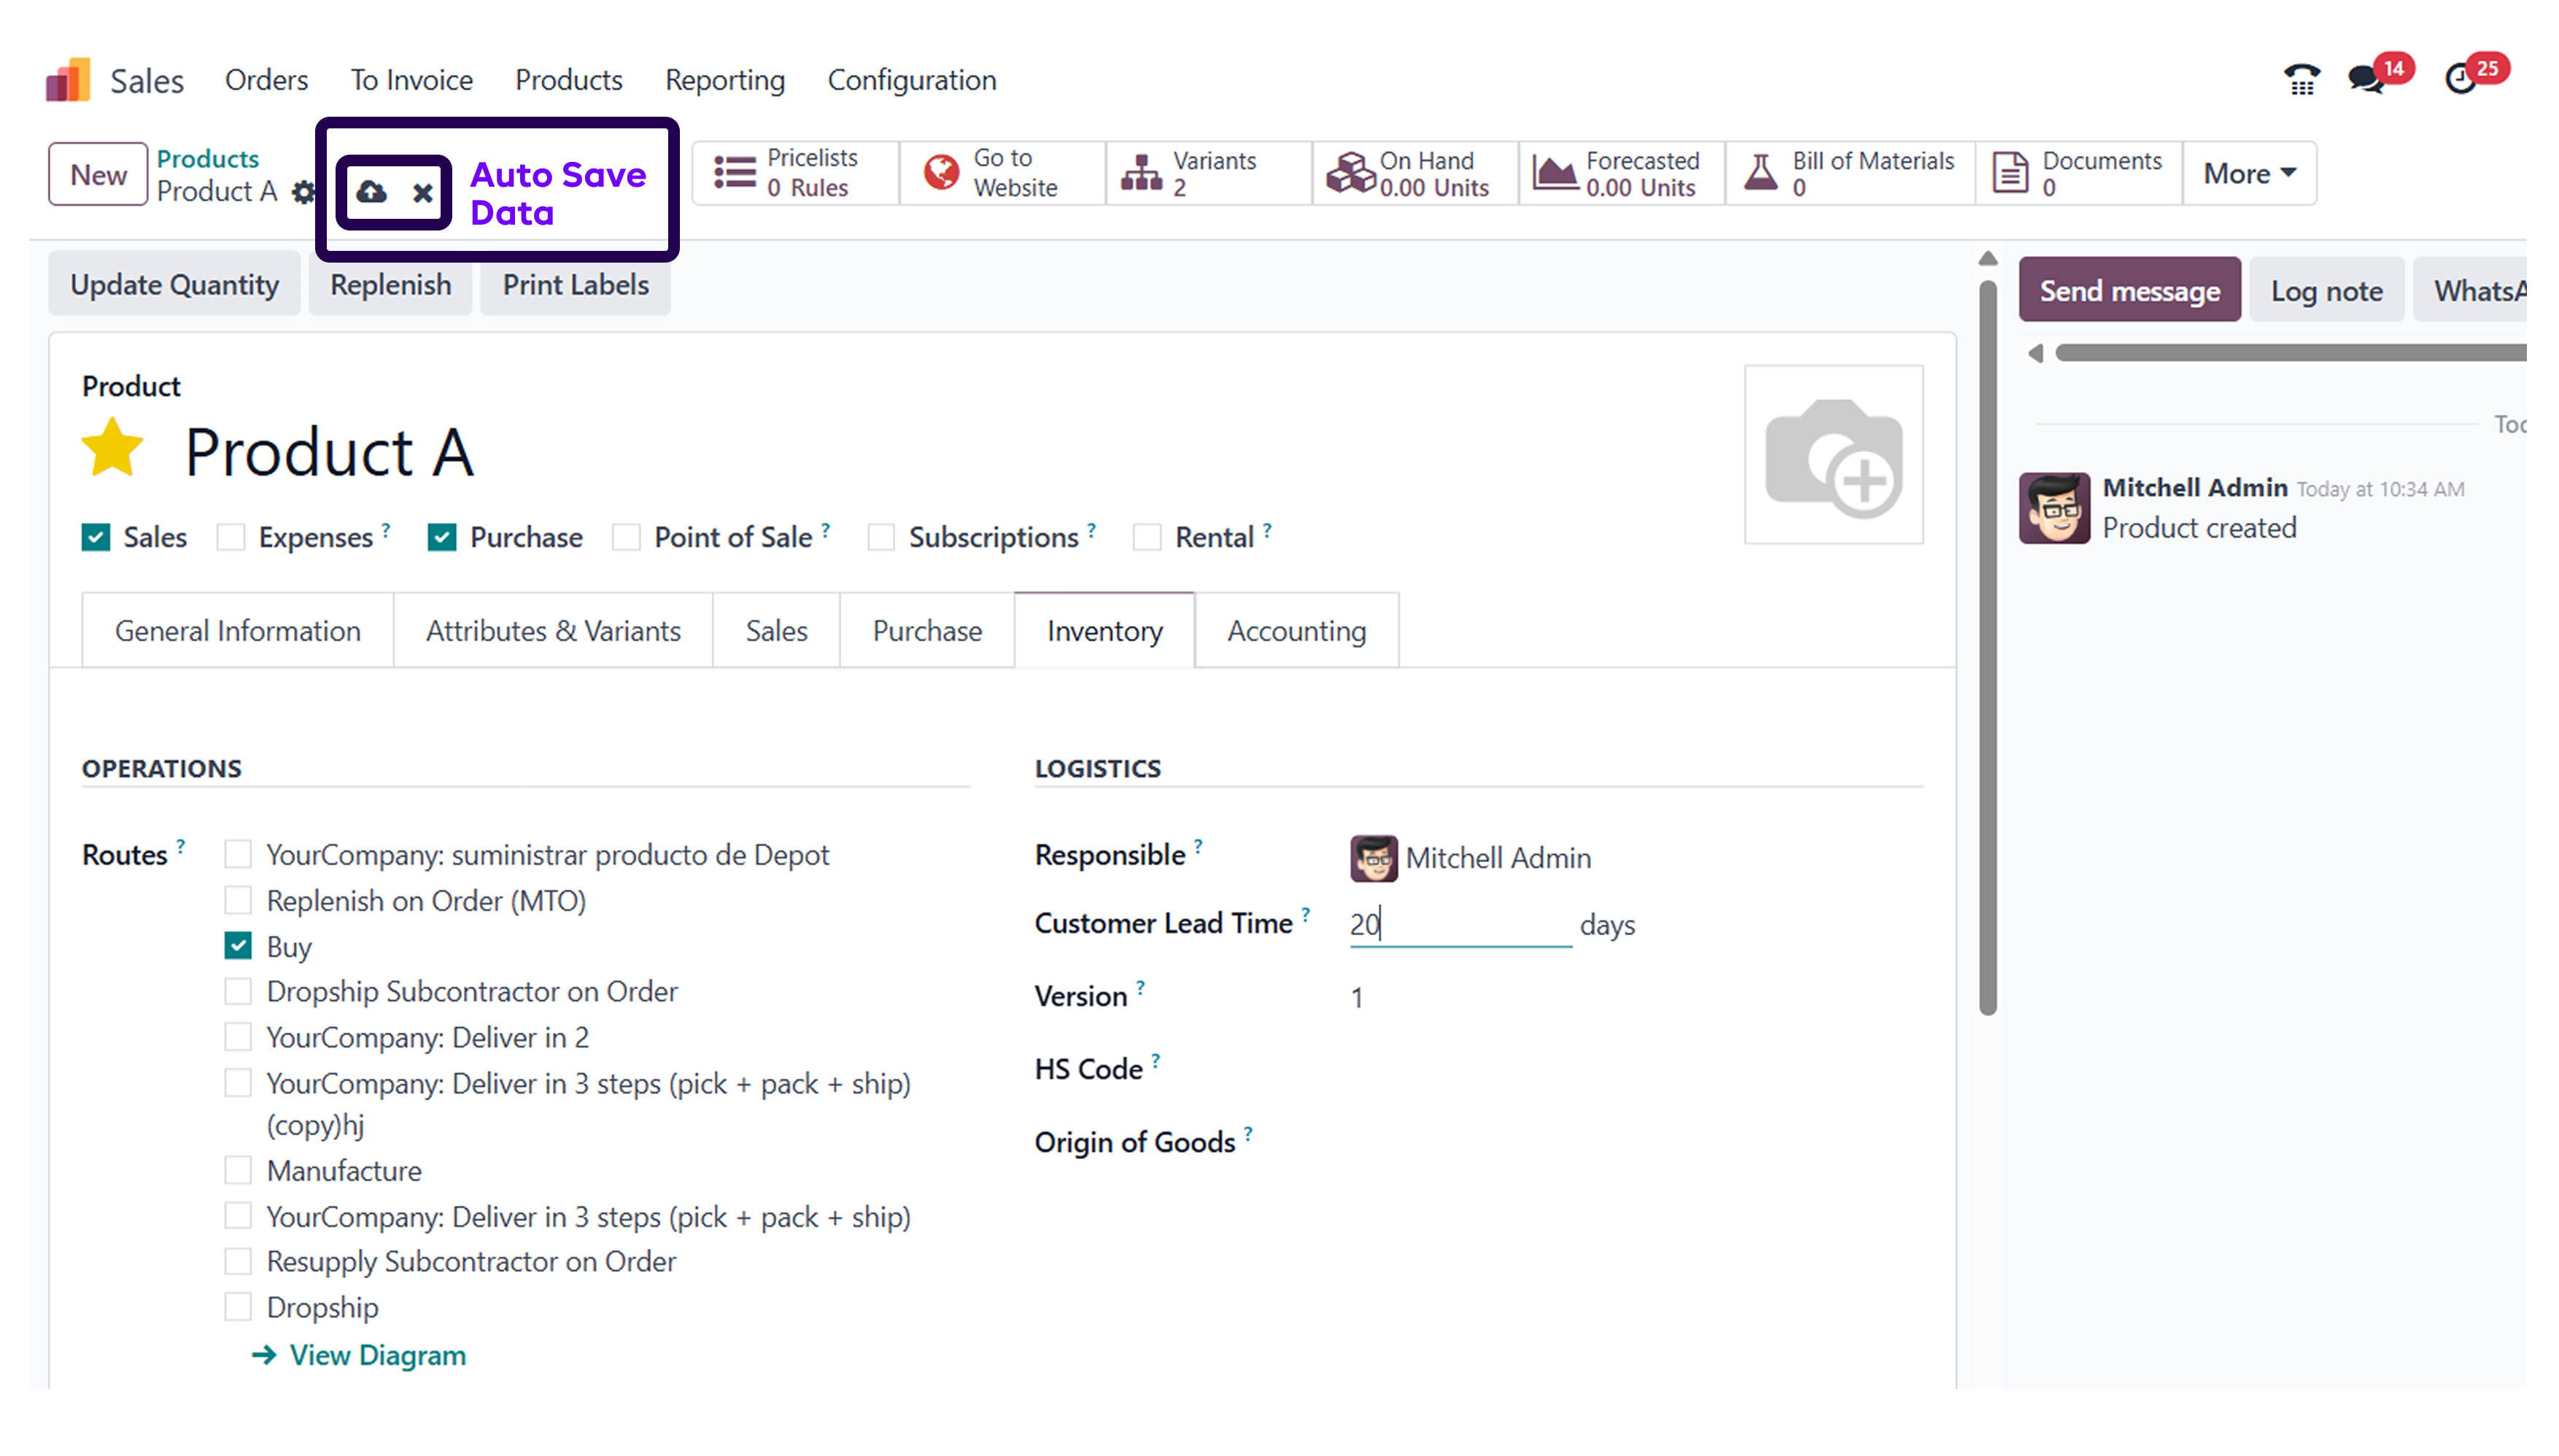
Task: Open the Variants 2 stat button
Action: (x=1209, y=173)
